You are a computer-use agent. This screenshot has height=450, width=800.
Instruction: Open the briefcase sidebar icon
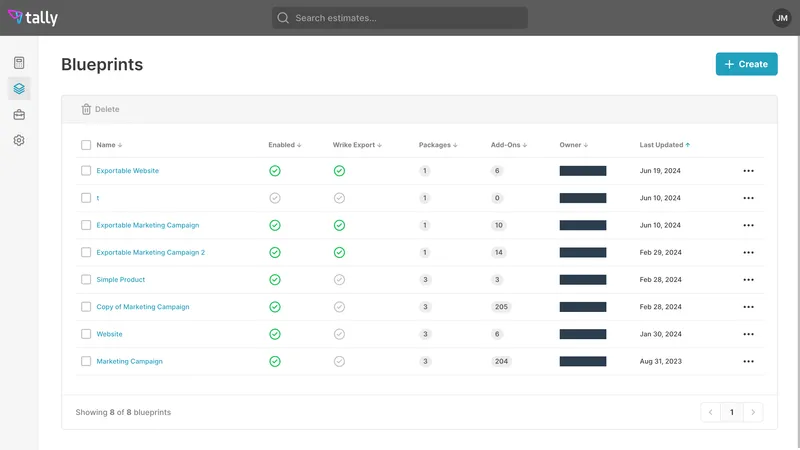tap(19, 115)
